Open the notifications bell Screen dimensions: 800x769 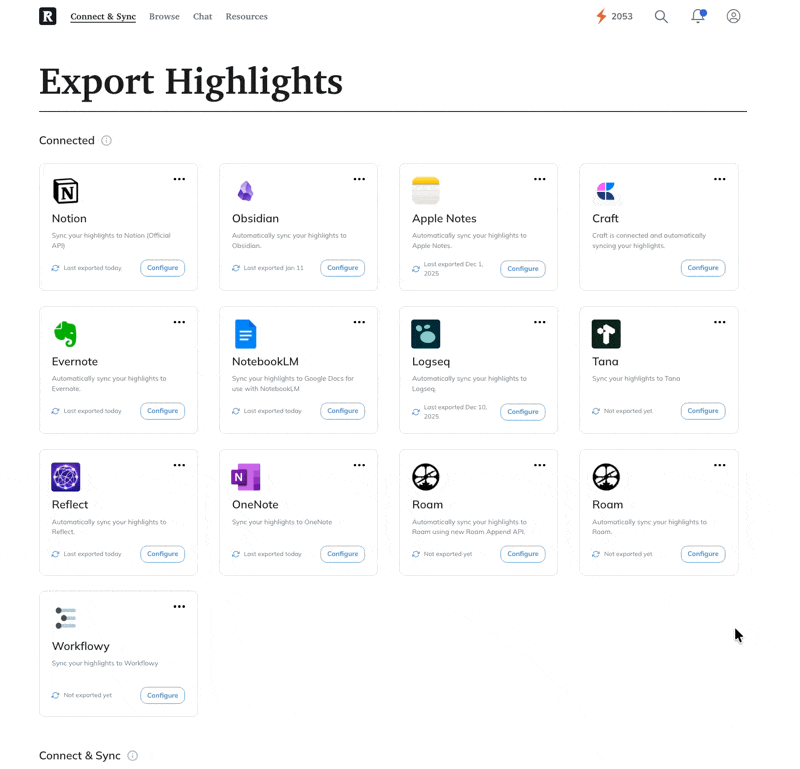click(x=698, y=16)
